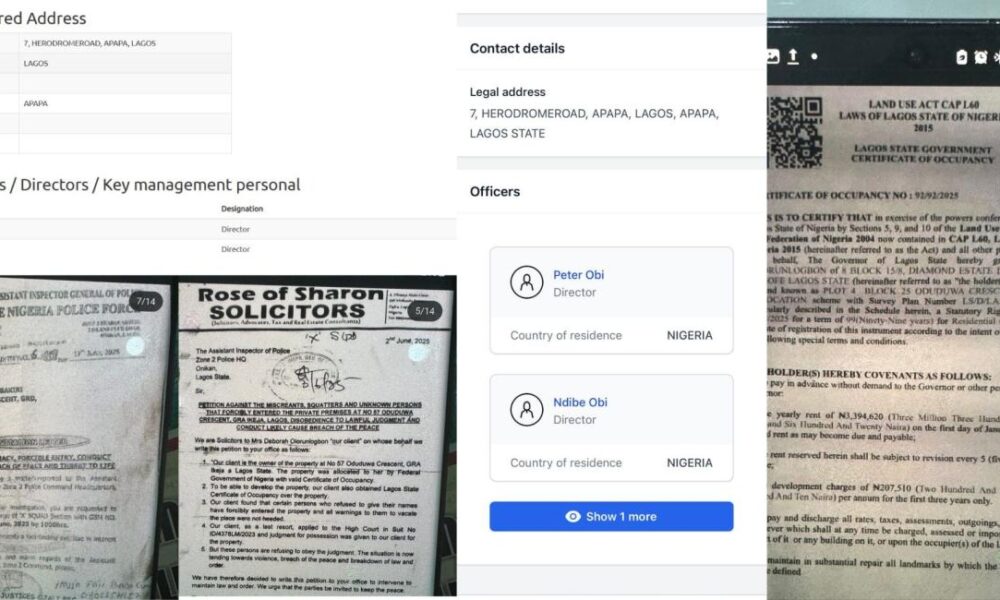Click the 5/14 image counter badge
The image size is (1000, 600).
pyautogui.click(x=425, y=311)
